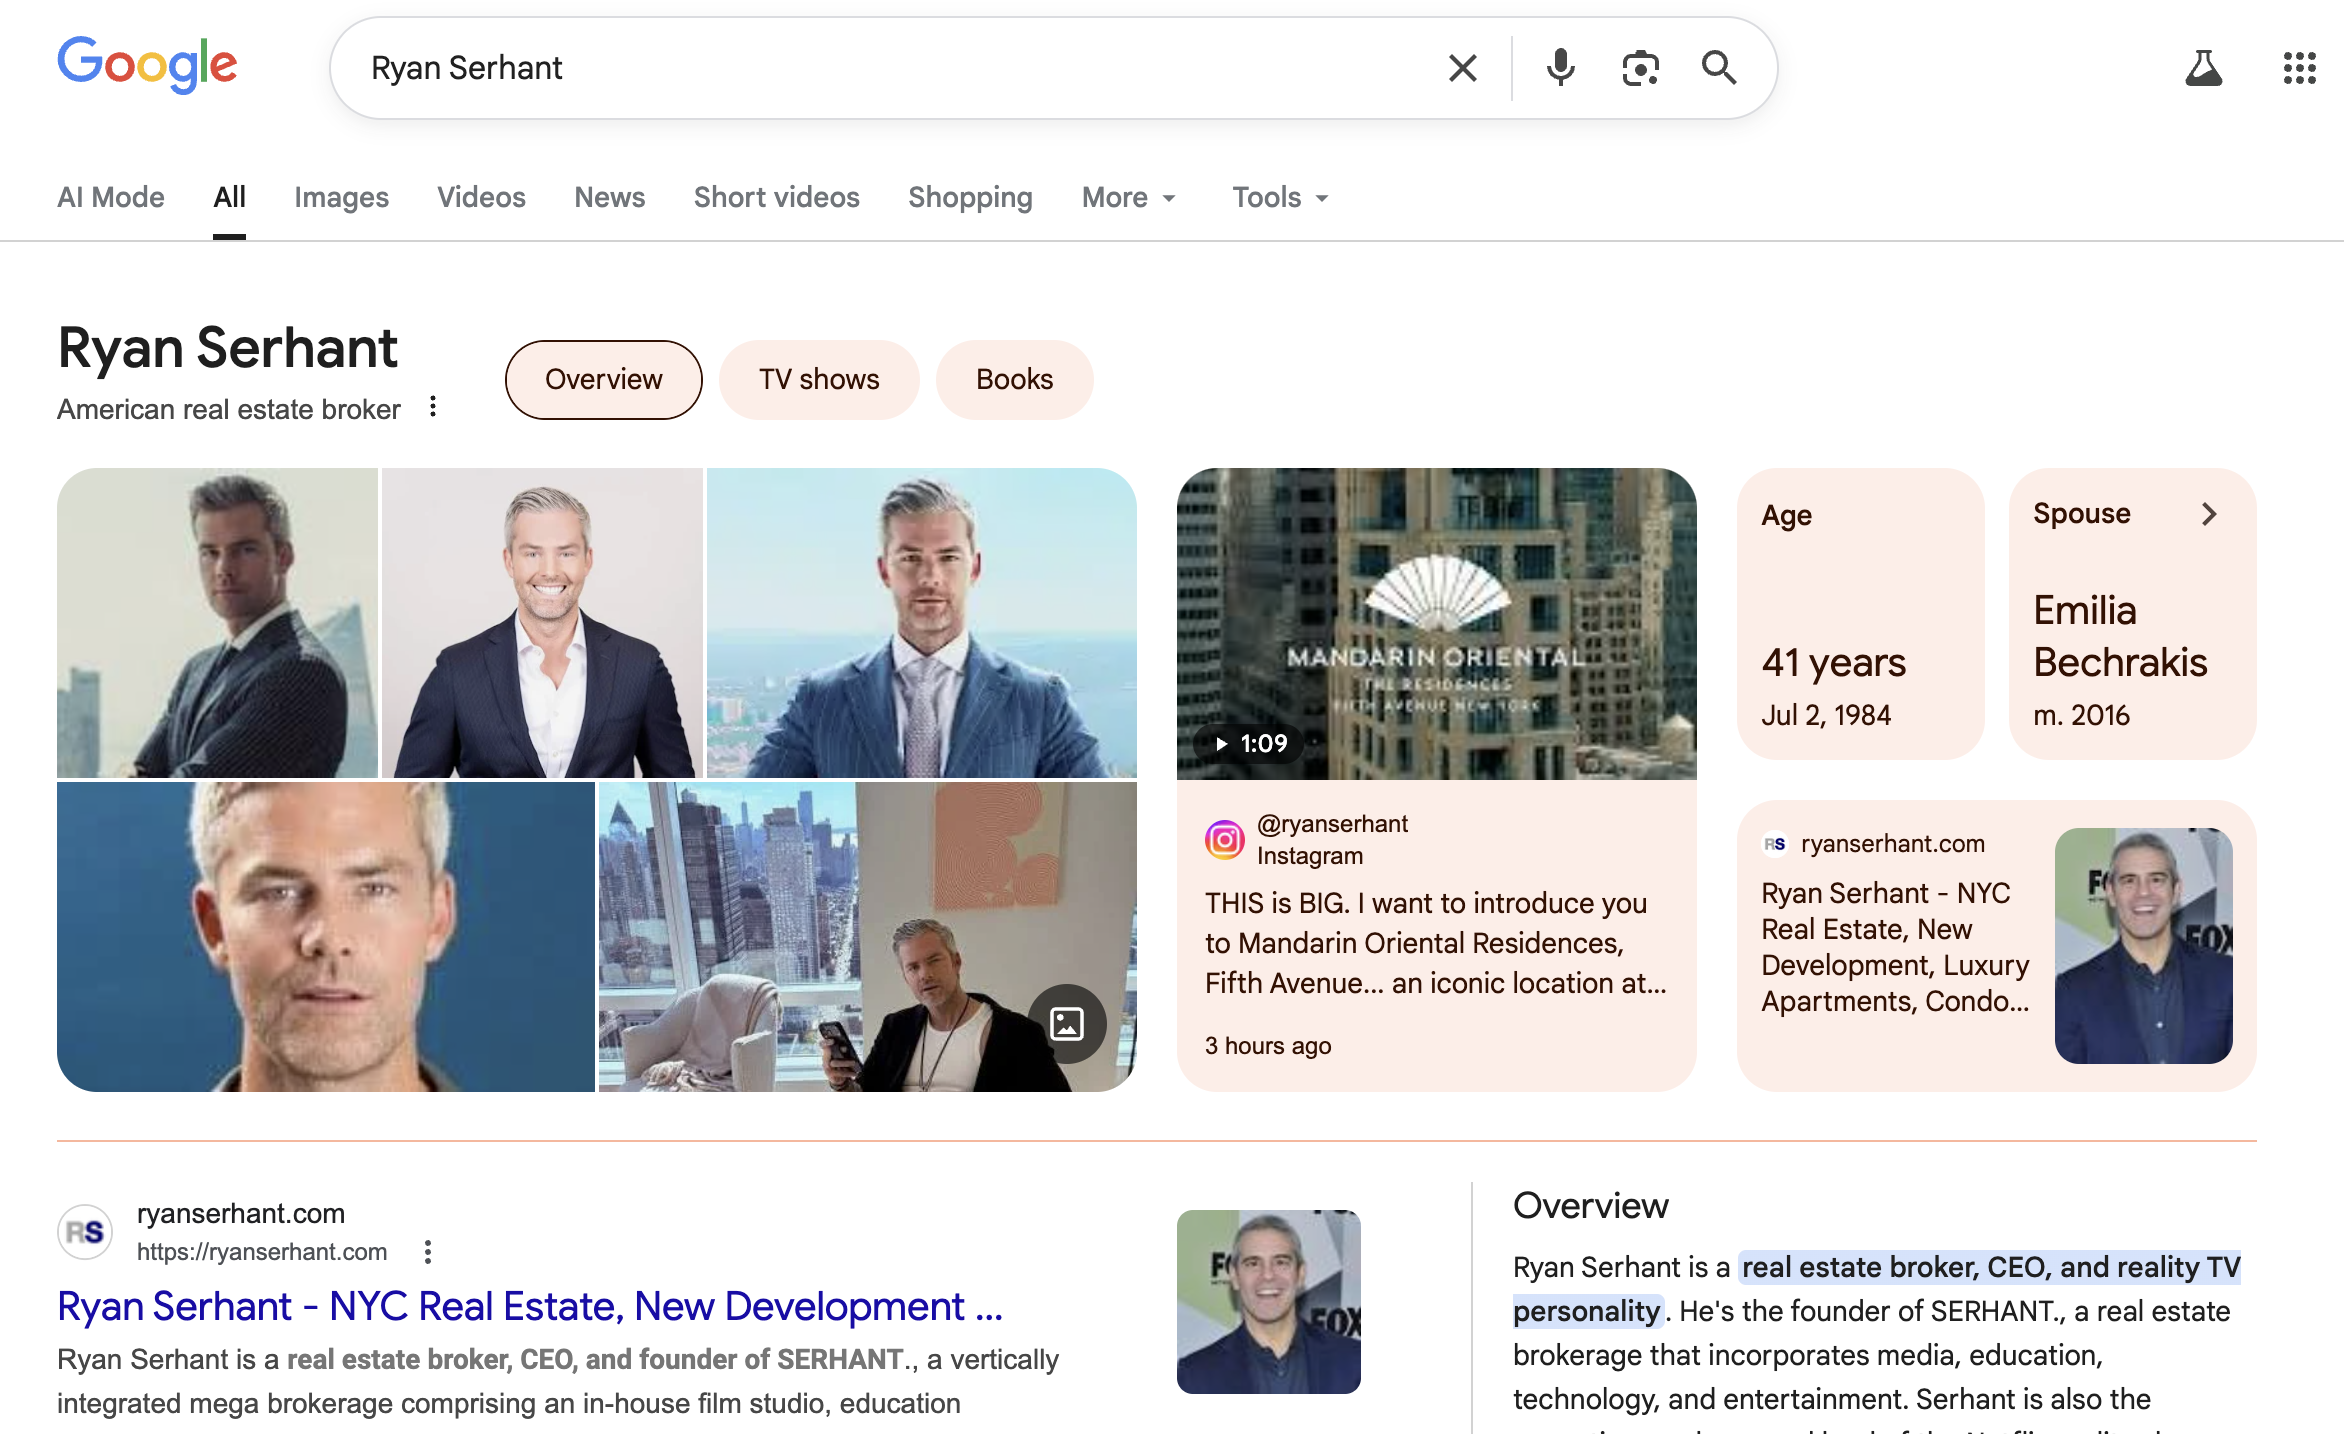
Task: Click the search magnifier icon
Action: (1719, 67)
